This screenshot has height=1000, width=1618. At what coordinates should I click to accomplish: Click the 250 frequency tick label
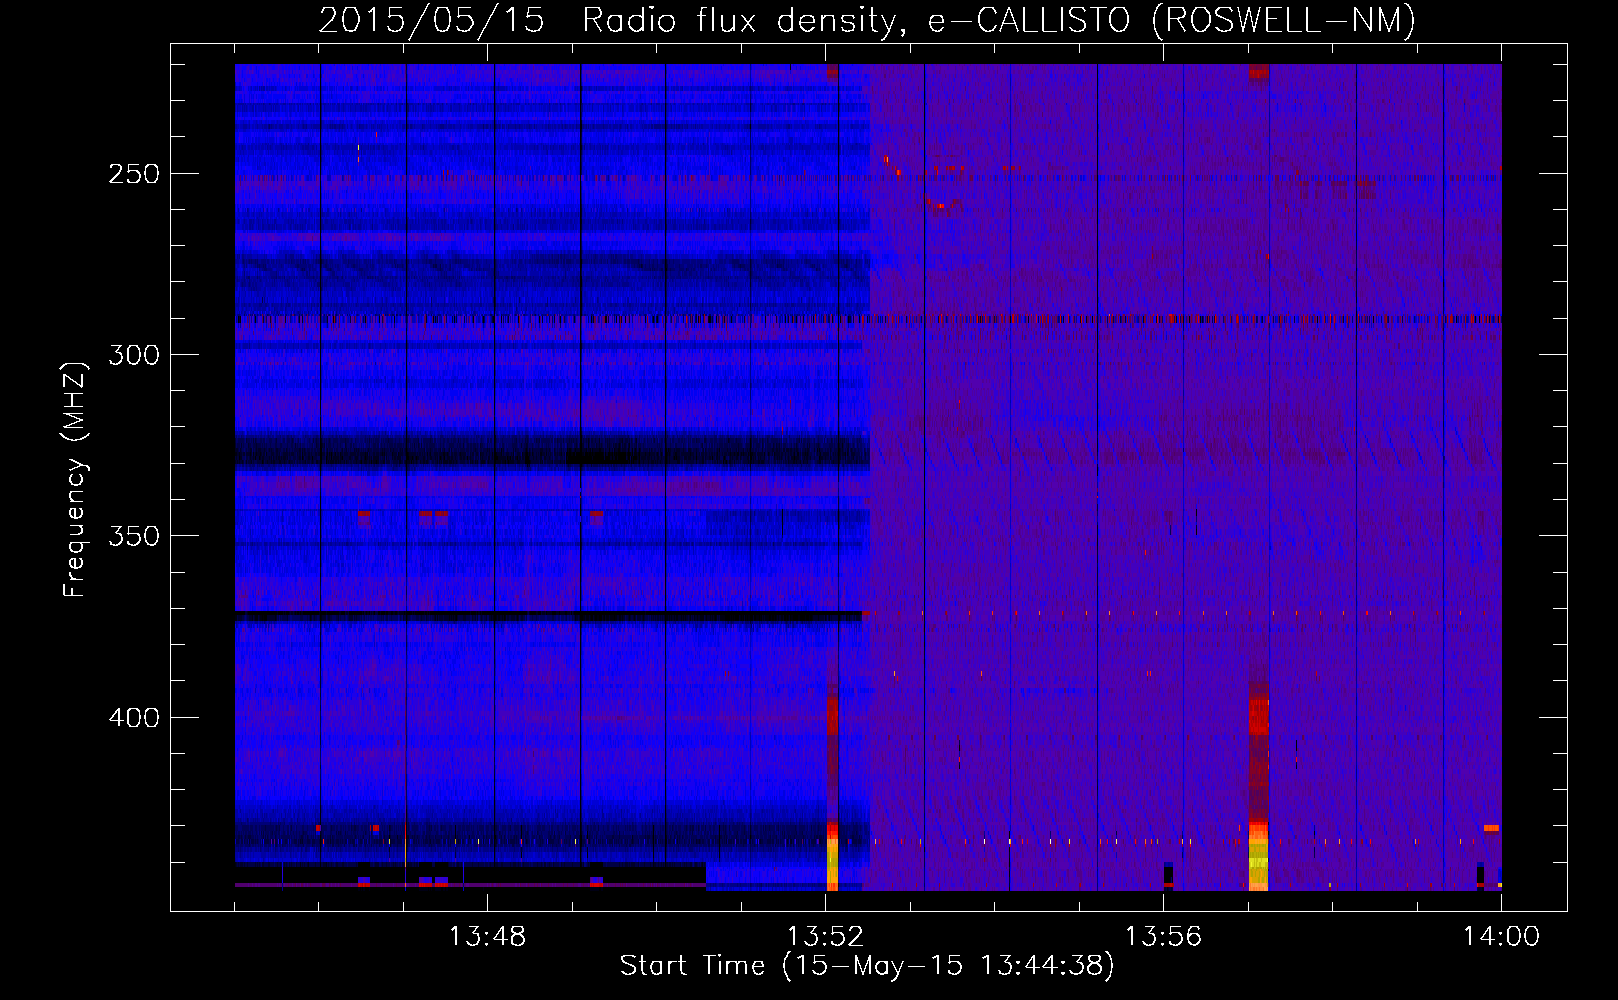click(x=134, y=174)
